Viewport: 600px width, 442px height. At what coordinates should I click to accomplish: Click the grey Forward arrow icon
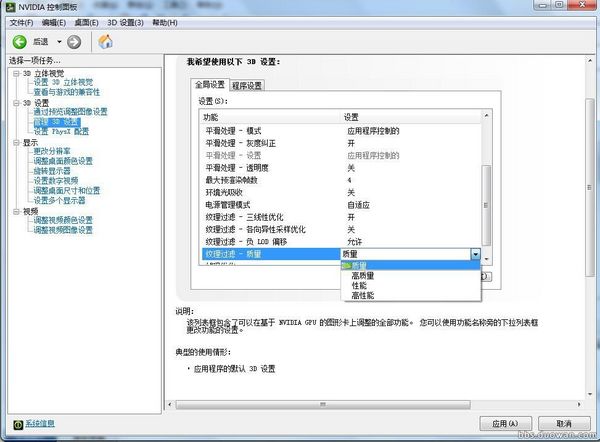click(x=74, y=42)
